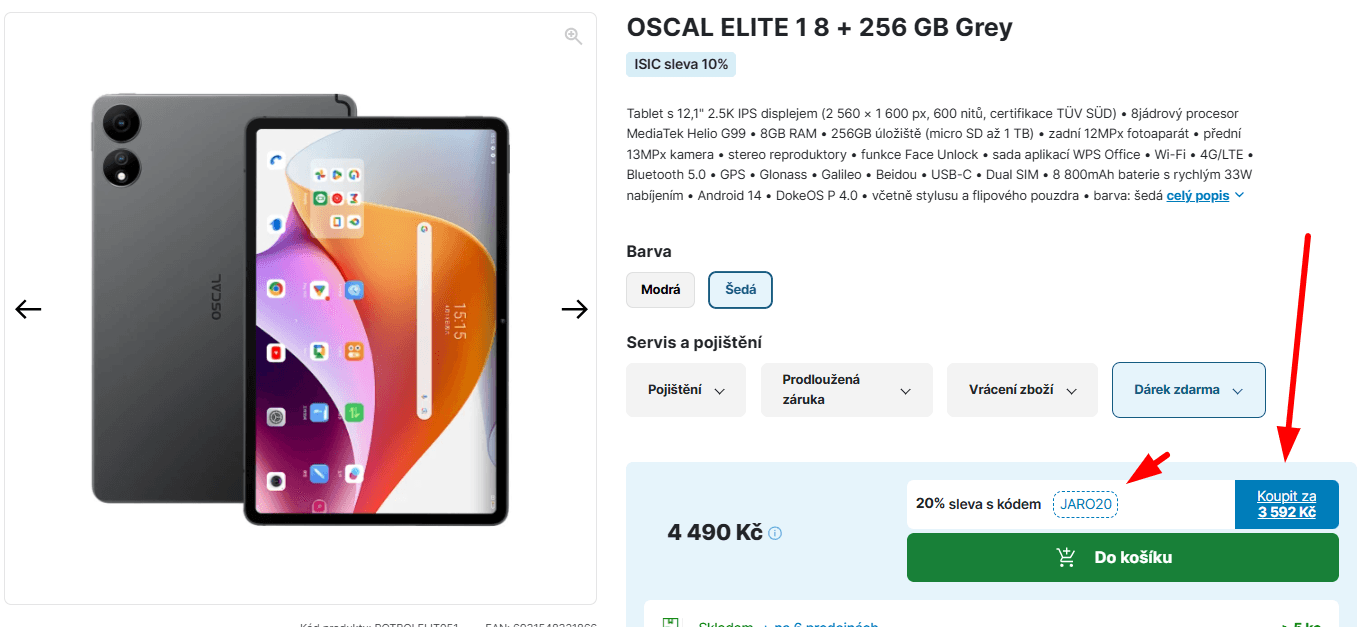Expand the full description via celý popis
The image size is (1361, 627).
tap(1196, 195)
